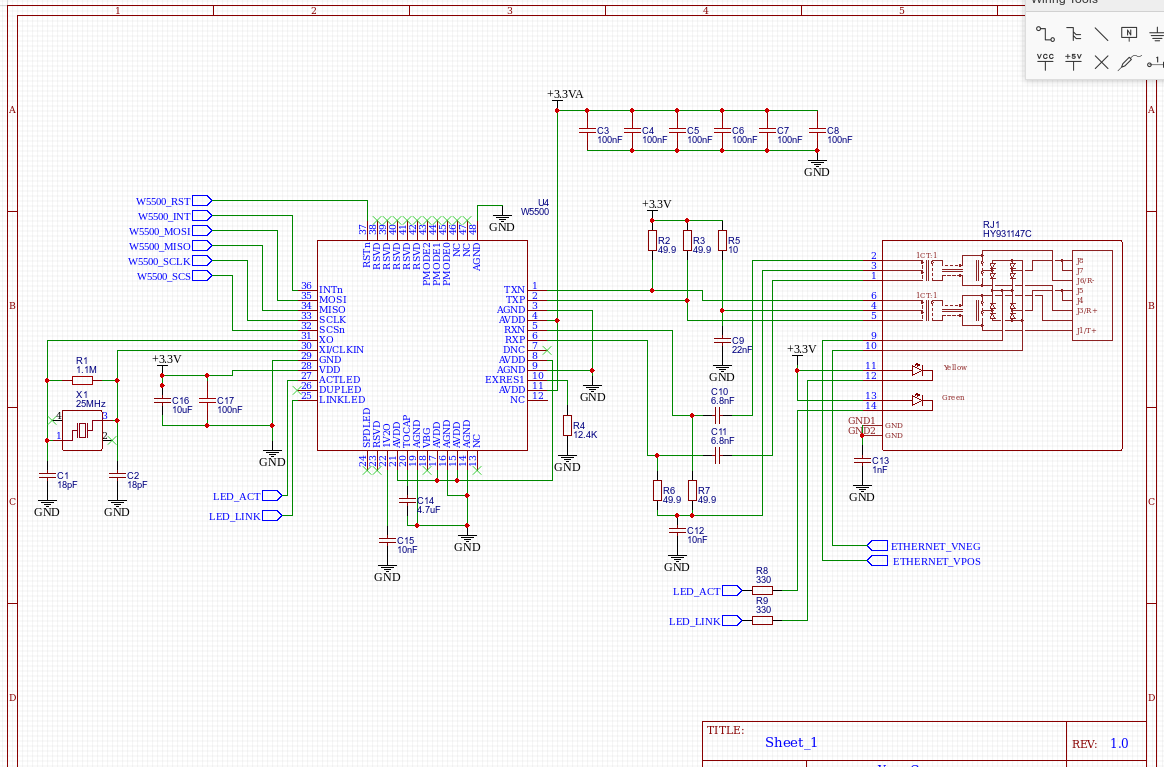Click the Sheet_1 title text
Screen dimensions: 1164x767
791,742
